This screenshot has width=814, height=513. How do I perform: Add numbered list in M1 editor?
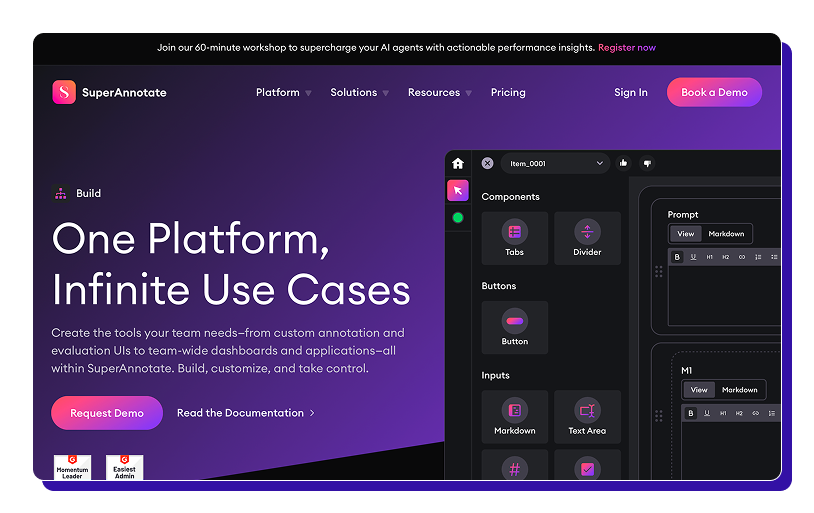click(772, 413)
